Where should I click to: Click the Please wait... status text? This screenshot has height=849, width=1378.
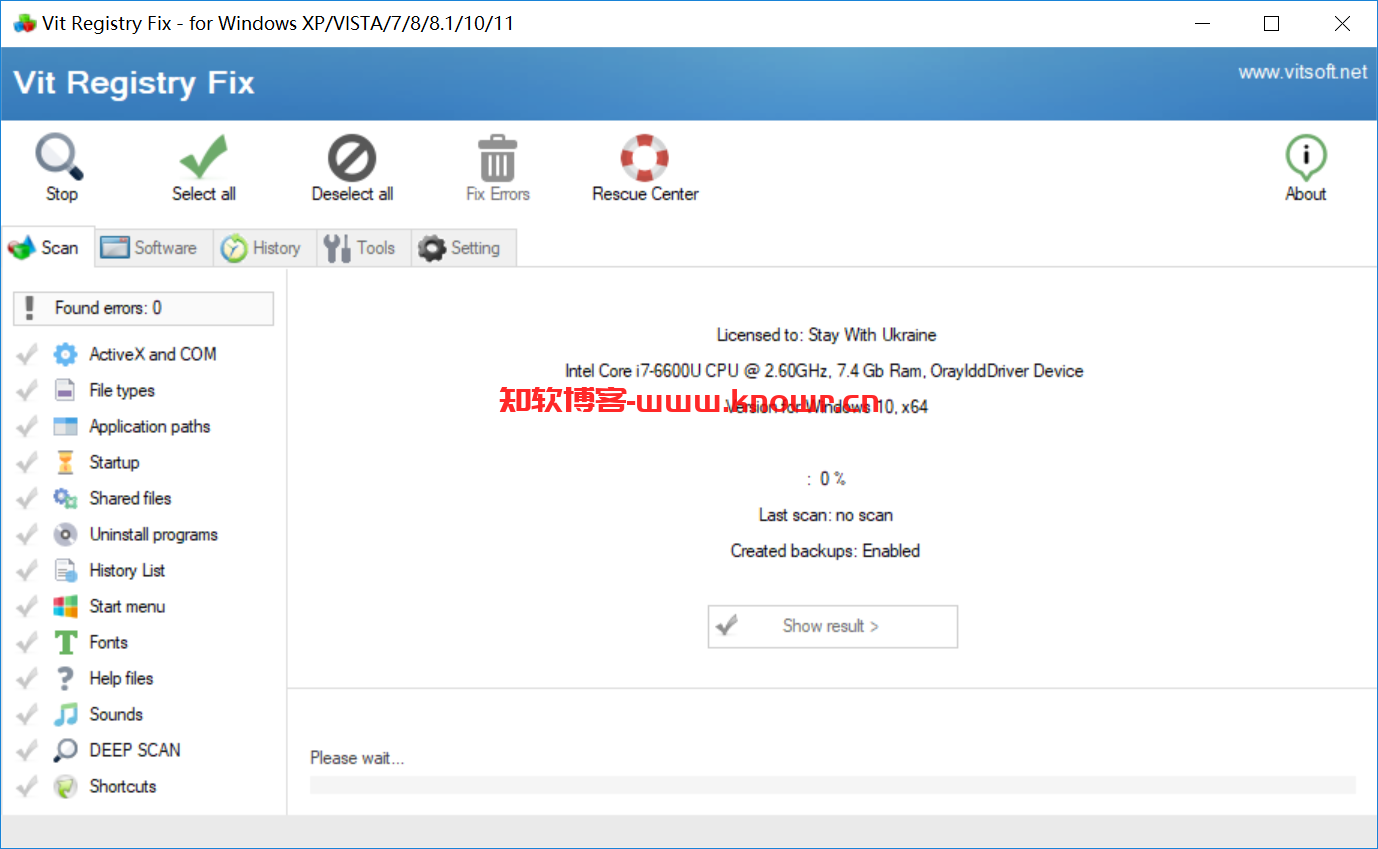[357, 758]
